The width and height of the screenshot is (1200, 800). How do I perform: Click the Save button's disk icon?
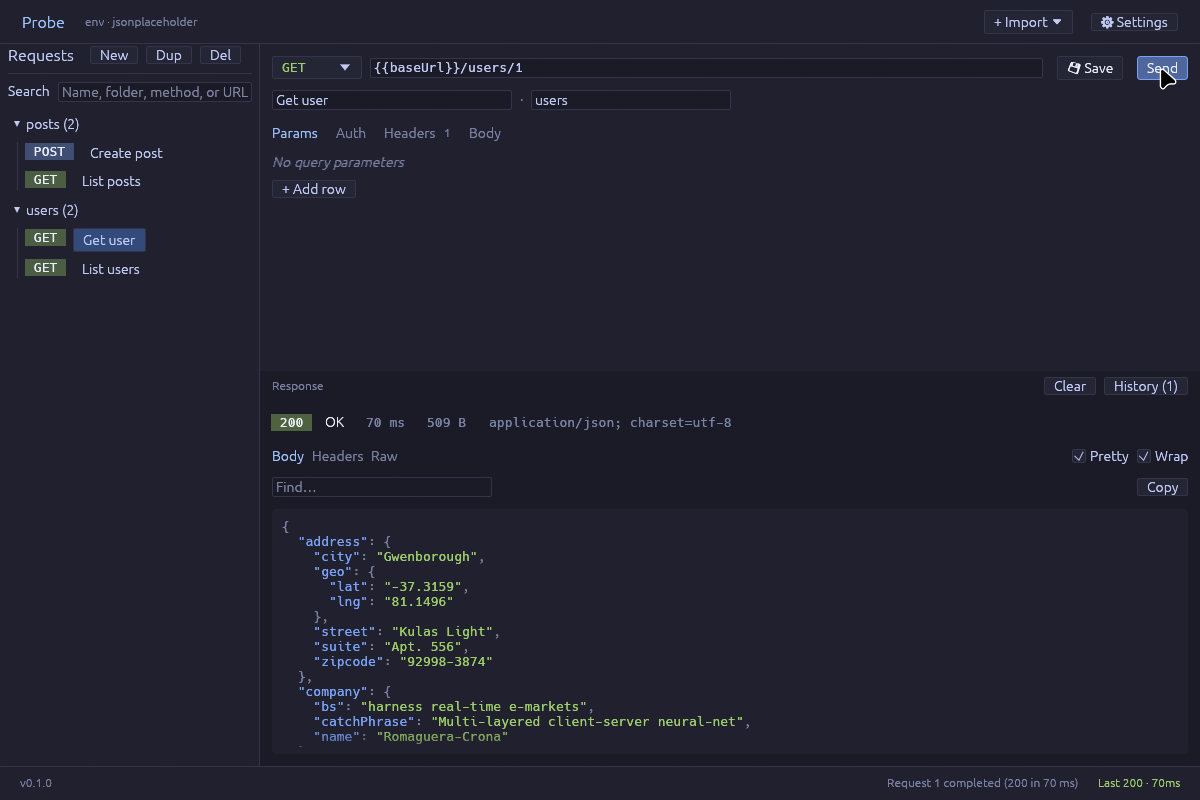pyautogui.click(x=1074, y=68)
